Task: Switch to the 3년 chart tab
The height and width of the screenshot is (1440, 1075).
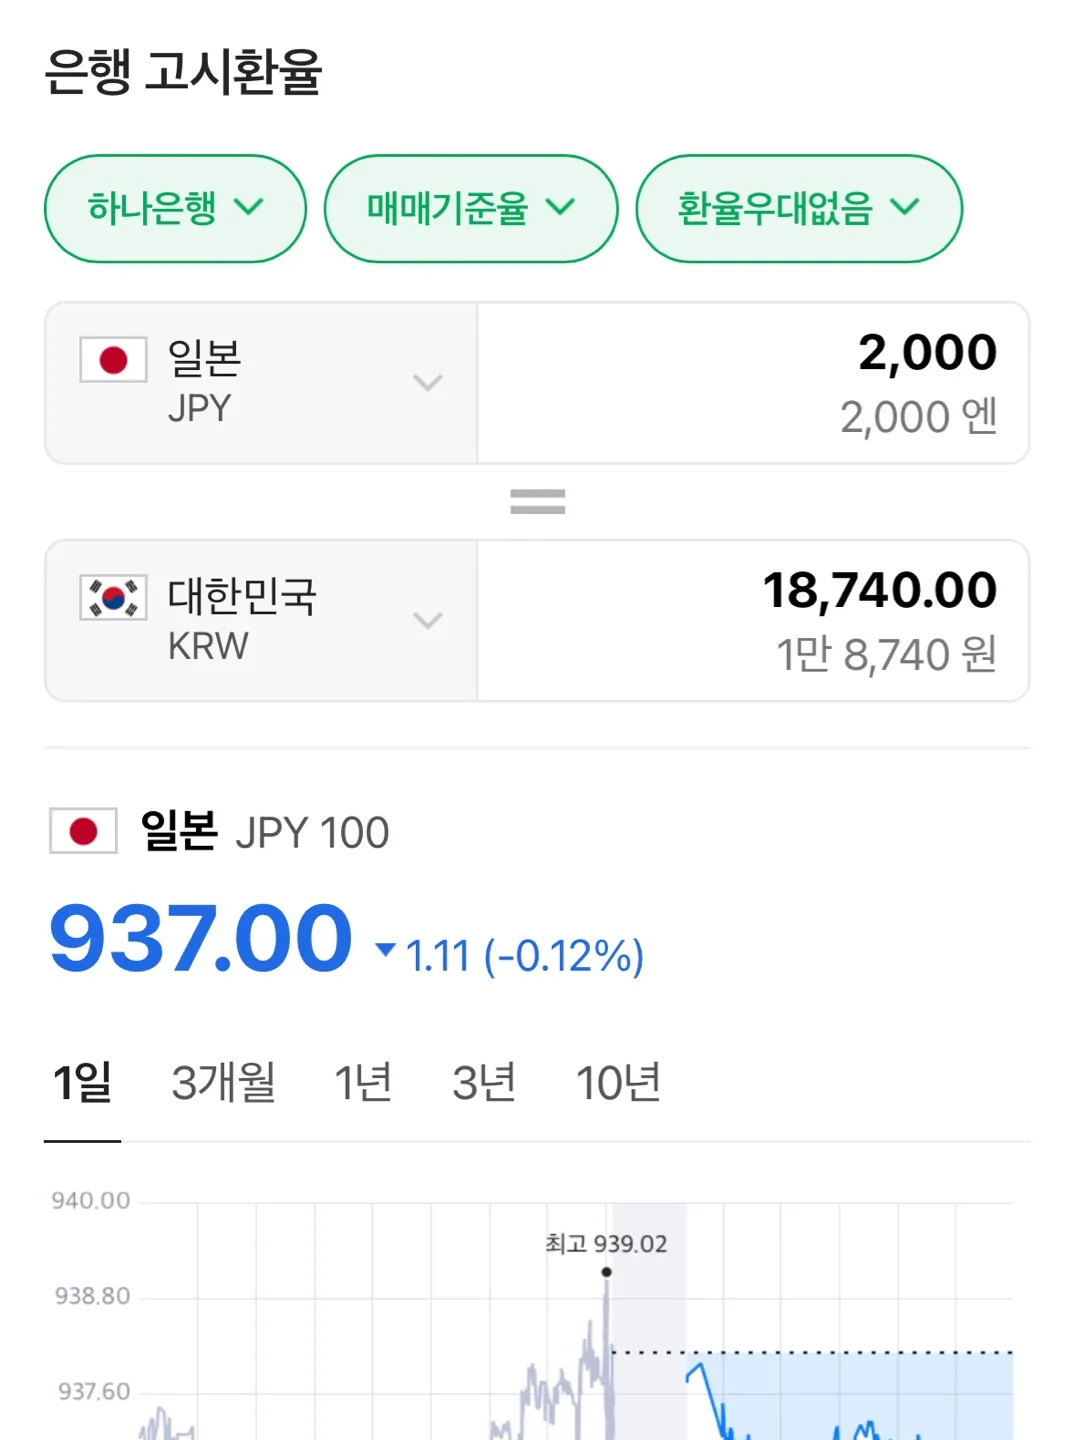Action: (484, 1083)
